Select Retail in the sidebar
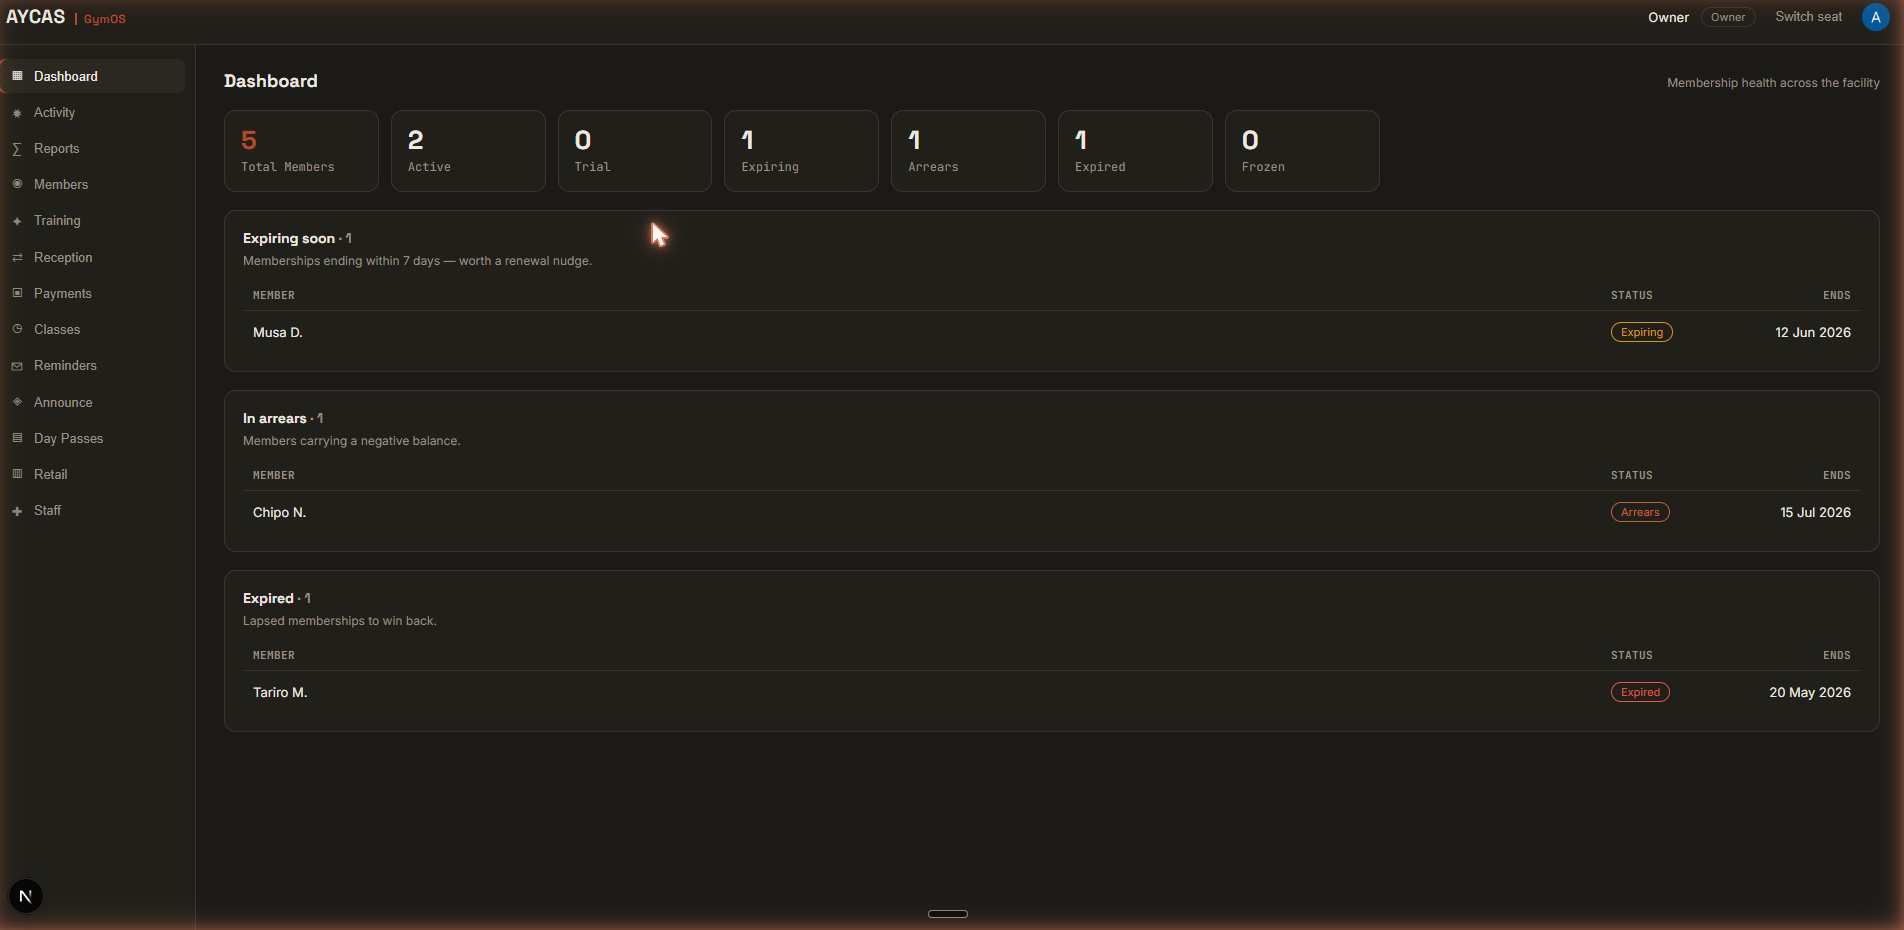Viewport: 1904px width, 930px height. point(93,474)
